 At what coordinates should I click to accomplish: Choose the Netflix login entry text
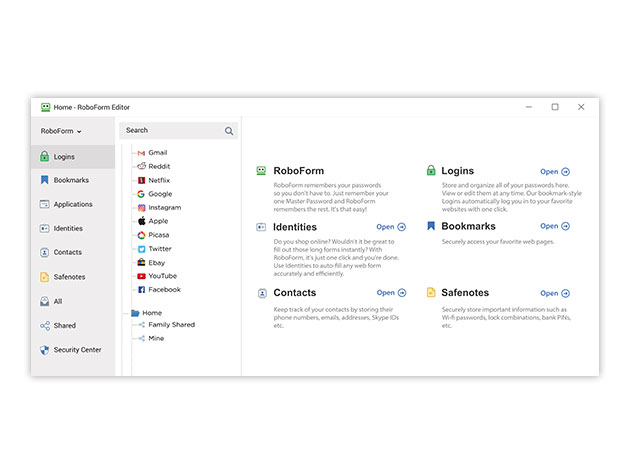pos(159,180)
